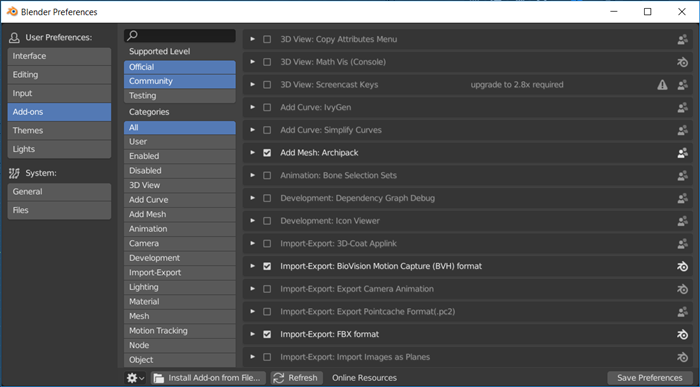Enable the Bone Selection Sets add-on

267,175
